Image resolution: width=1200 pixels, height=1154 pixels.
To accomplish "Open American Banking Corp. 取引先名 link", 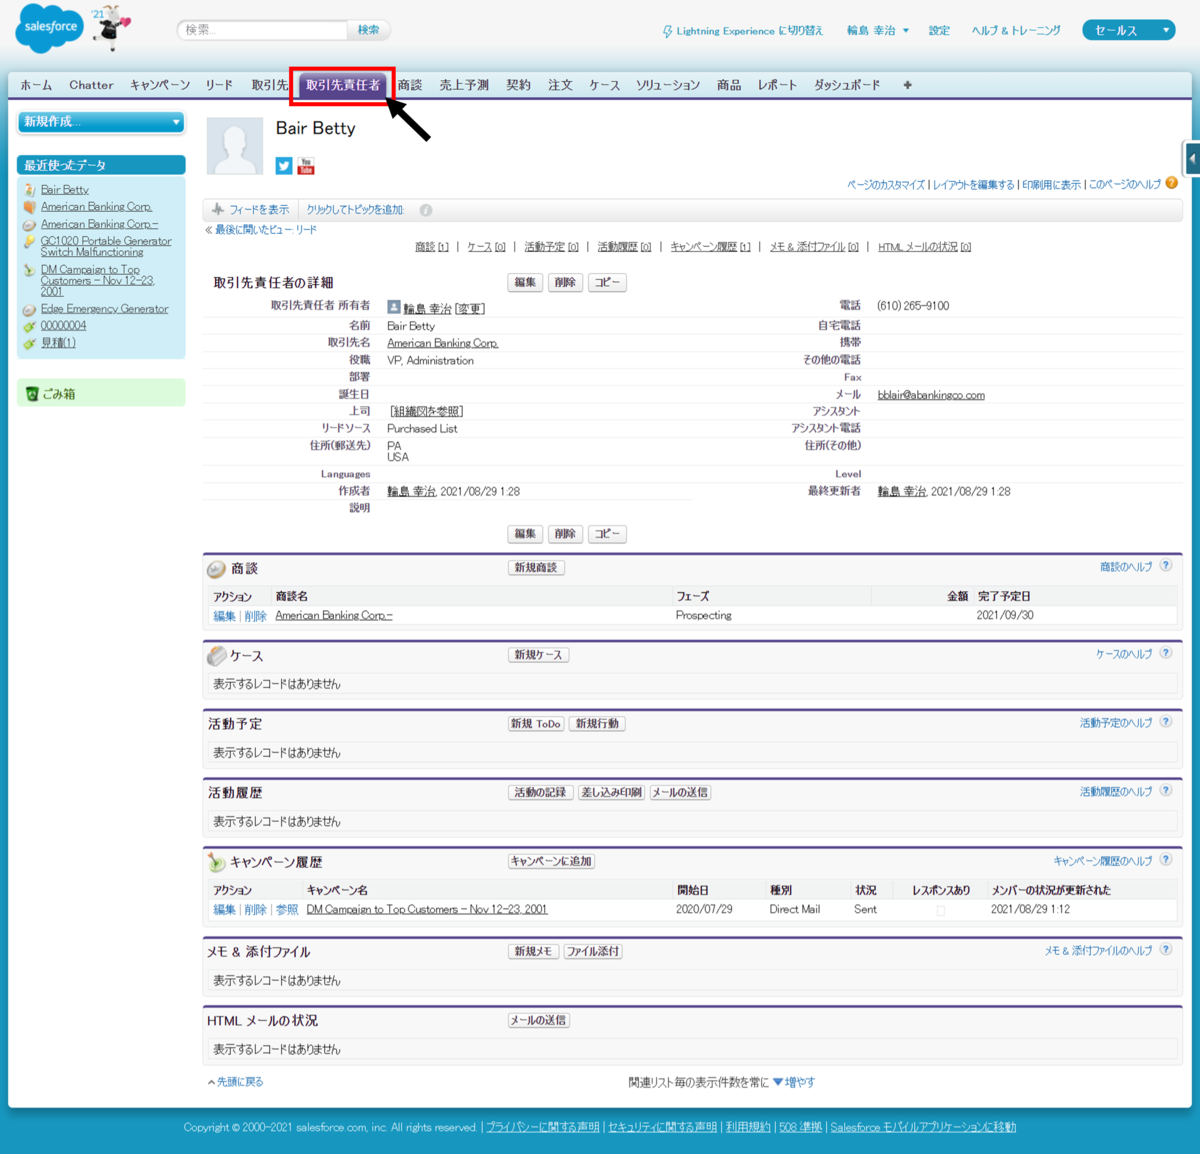I will click(442, 343).
